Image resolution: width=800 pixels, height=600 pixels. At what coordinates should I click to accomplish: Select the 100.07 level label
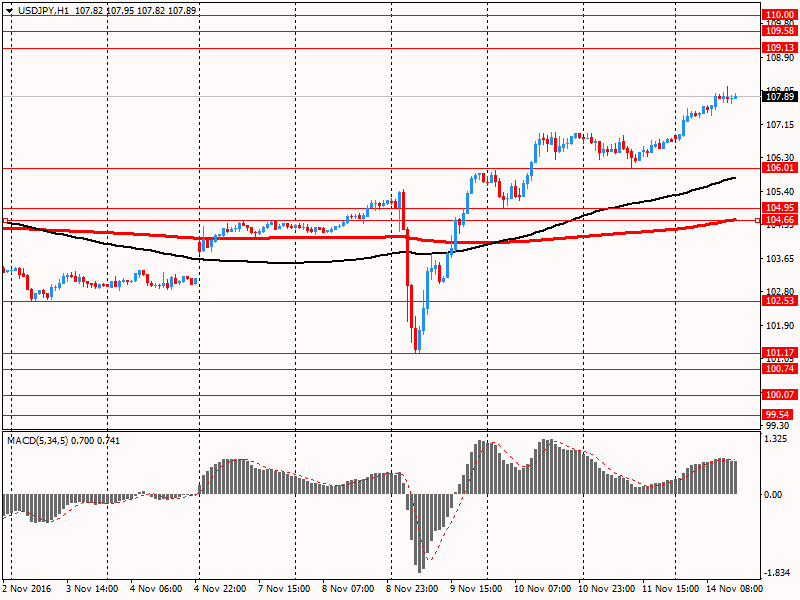pyautogui.click(x=780, y=395)
